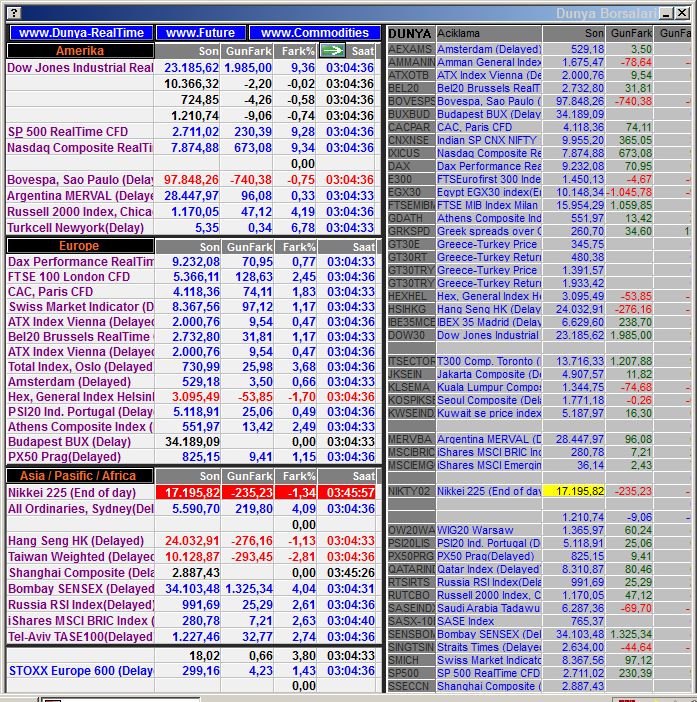Click the Saat header in Amerika section
This screenshot has width=697, height=702.
click(x=362, y=51)
